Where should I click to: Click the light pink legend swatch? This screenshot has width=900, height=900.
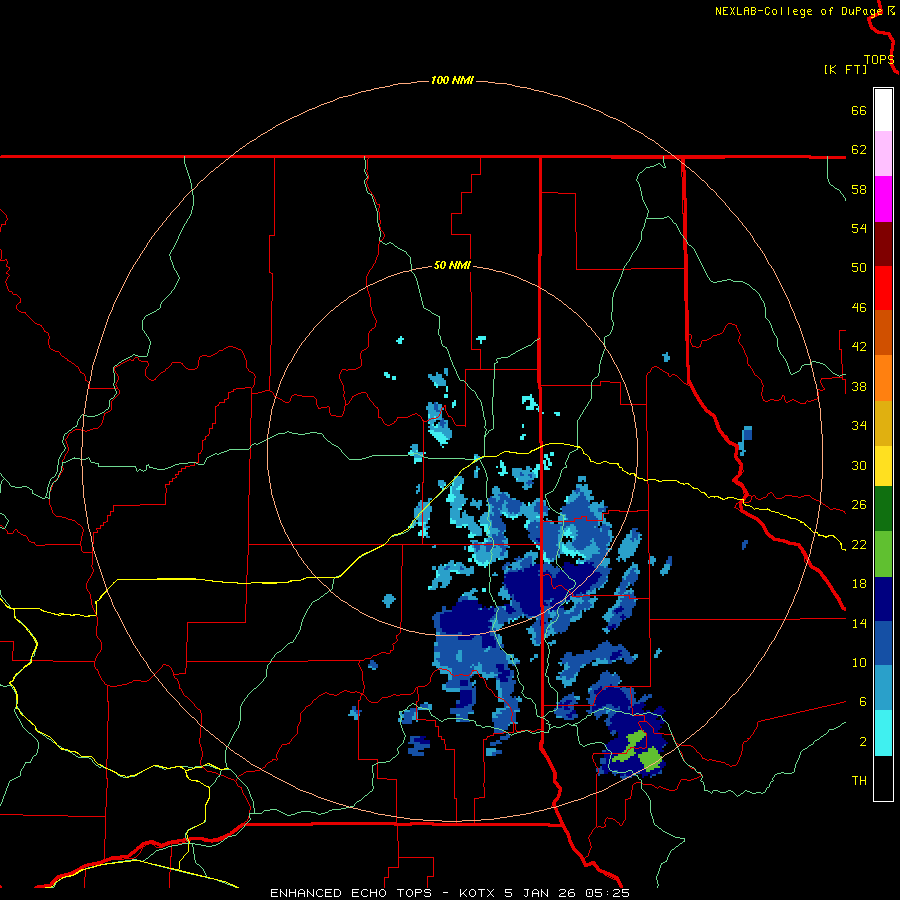point(883,154)
